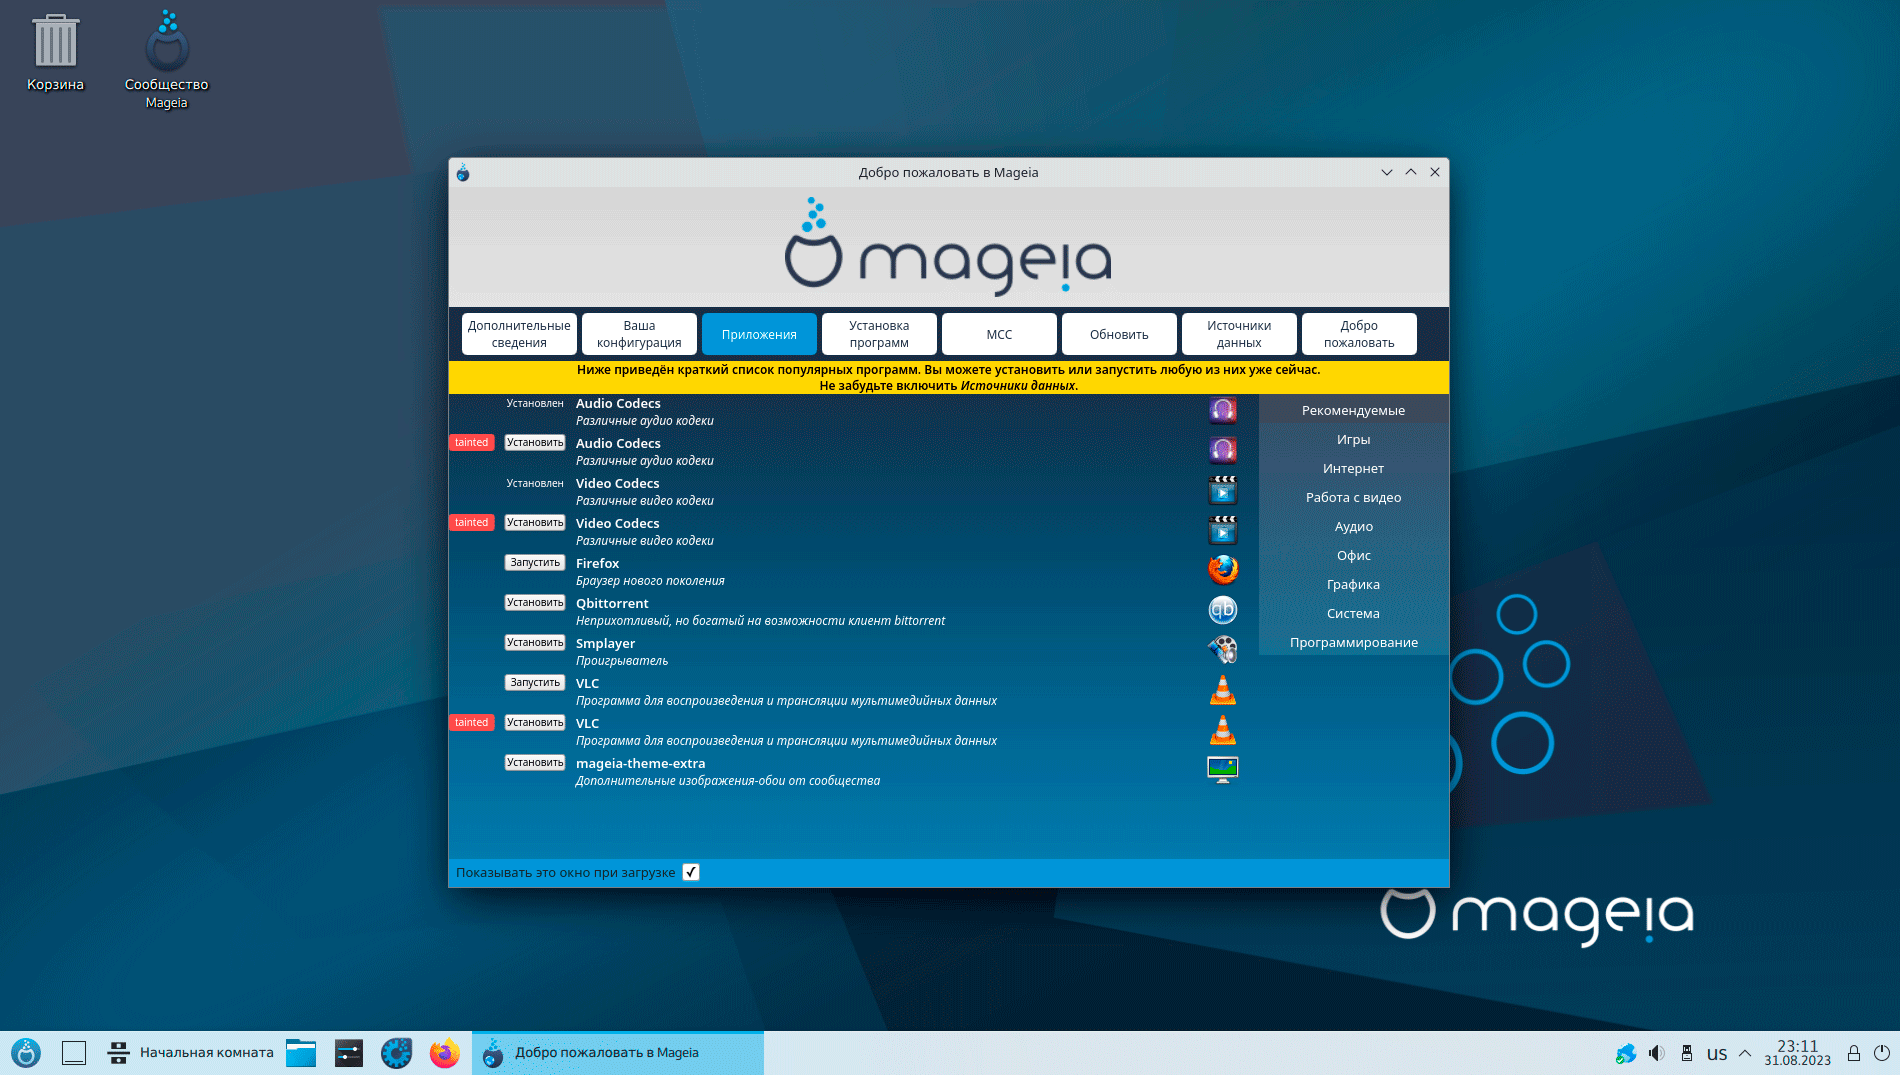Open the Корзина trash desktop icon
This screenshot has width=1900, height=1075.
(55, 53)
